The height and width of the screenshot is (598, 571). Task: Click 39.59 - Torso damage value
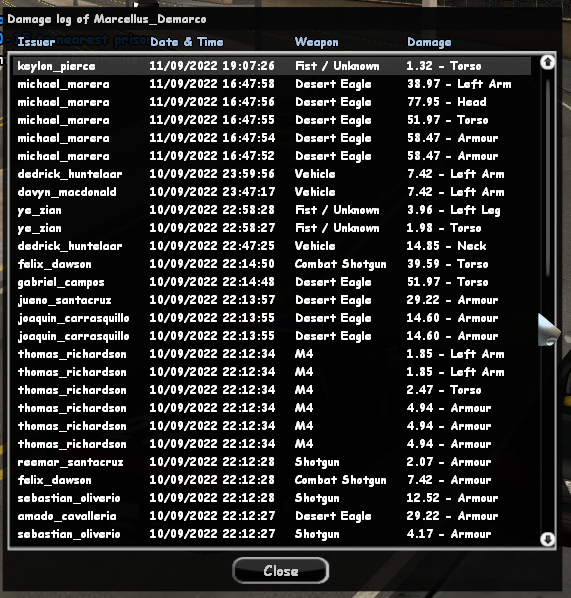(x=447, y=264)
